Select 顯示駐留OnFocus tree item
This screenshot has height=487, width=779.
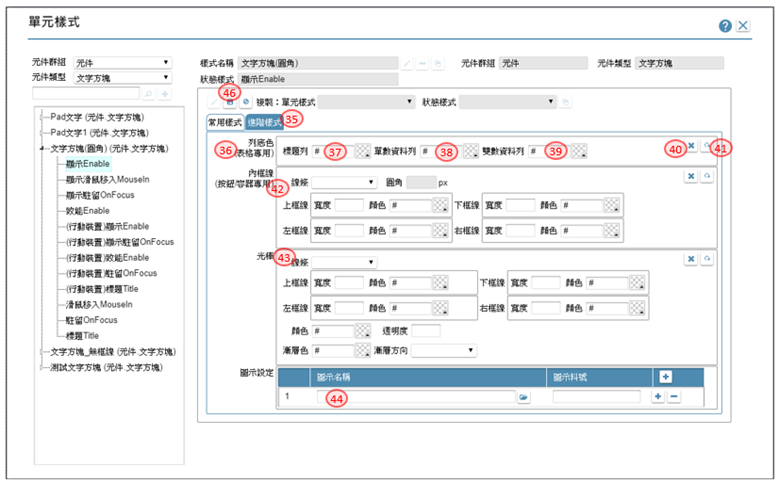tap(100, 195)
